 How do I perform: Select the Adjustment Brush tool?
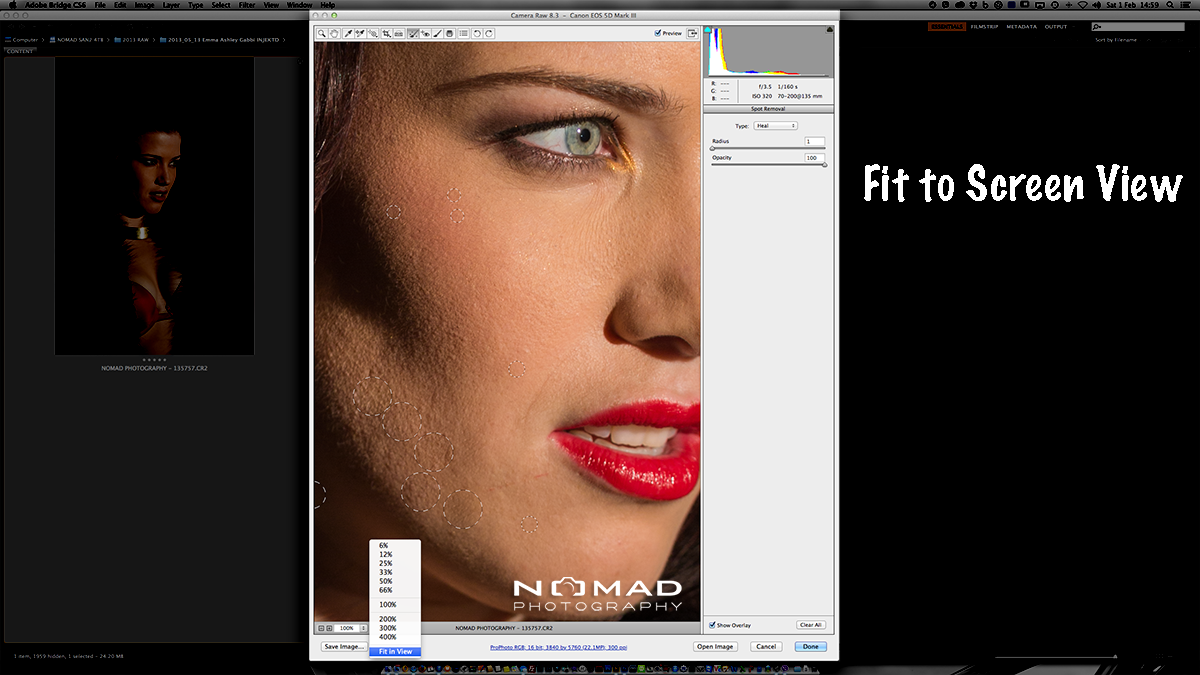point(438,33)
